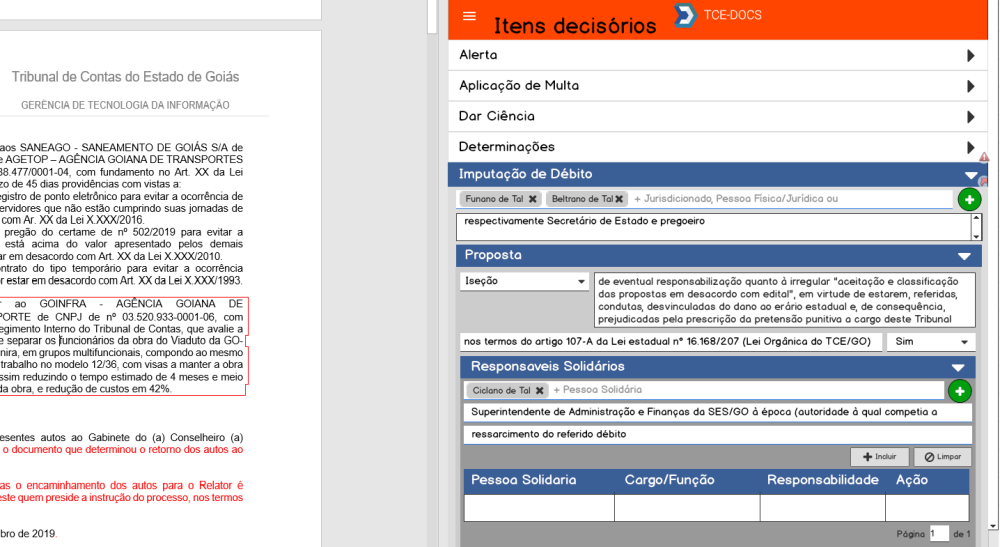Expand the Determinações section

[970, 147]
